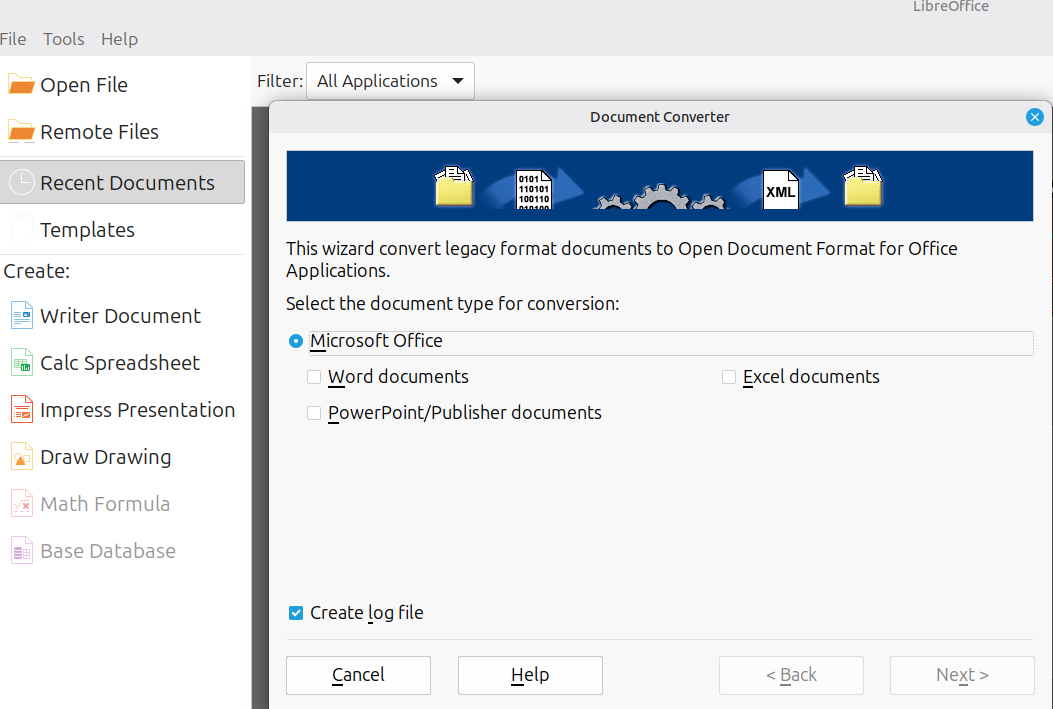Image resolution: width=1053 pixels, height=709 pixels.
Task: Click the Next button
Action: click(962, 675)
